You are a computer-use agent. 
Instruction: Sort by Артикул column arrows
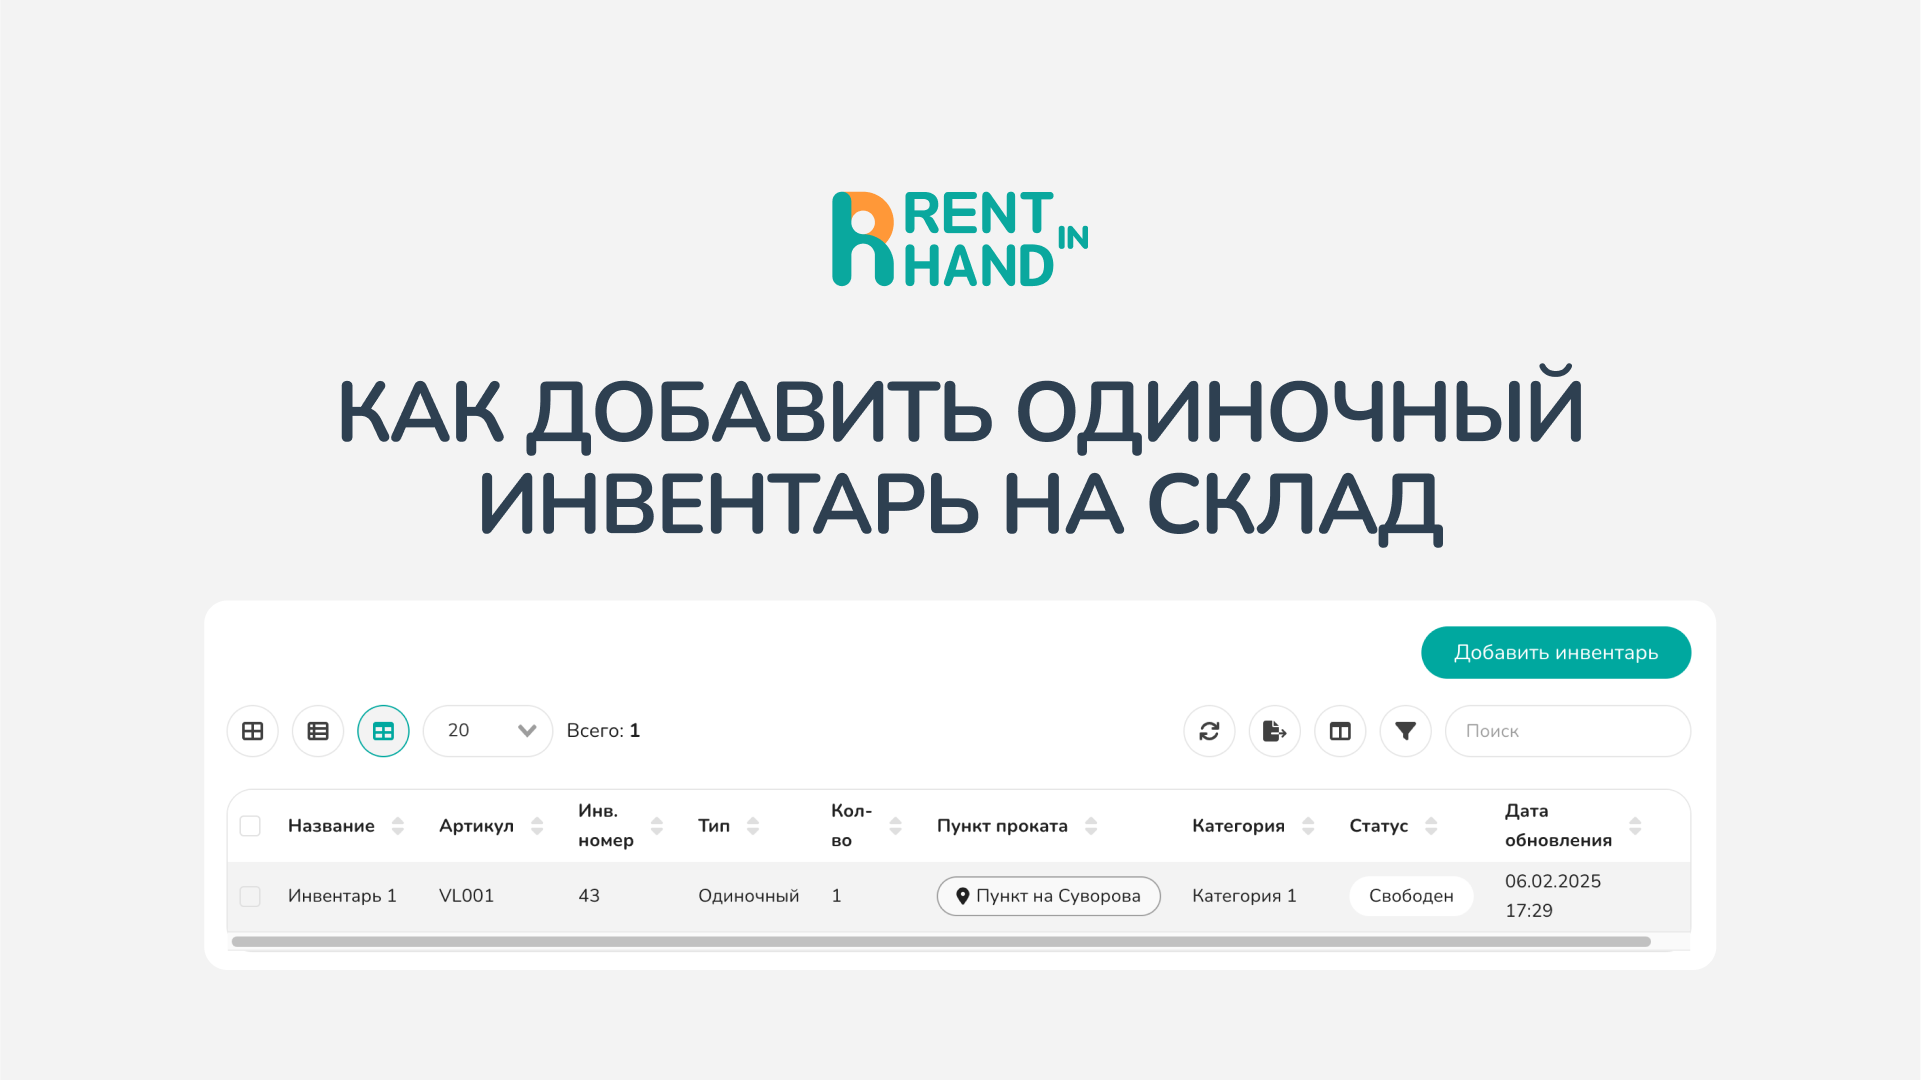[x=537, y=826]
